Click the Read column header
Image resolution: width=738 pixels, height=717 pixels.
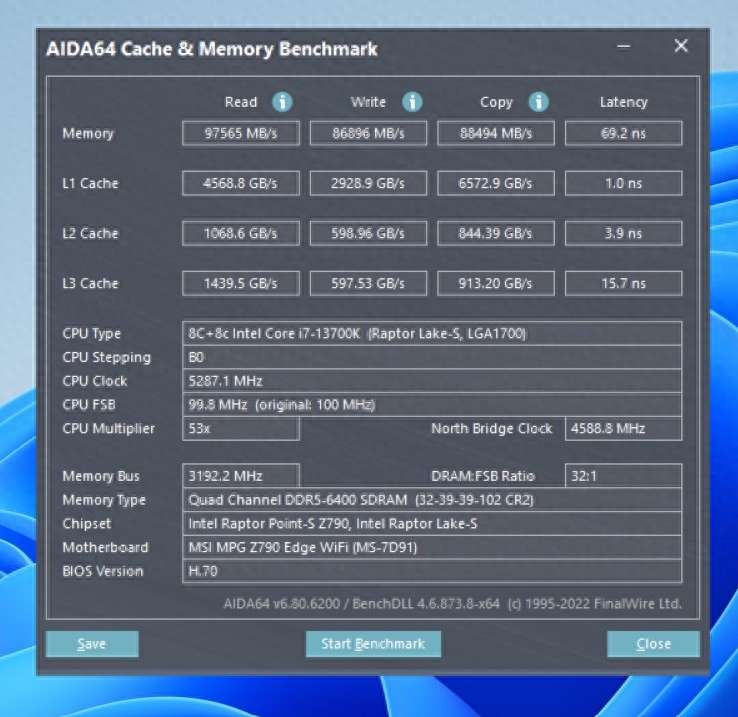point(241,102)
